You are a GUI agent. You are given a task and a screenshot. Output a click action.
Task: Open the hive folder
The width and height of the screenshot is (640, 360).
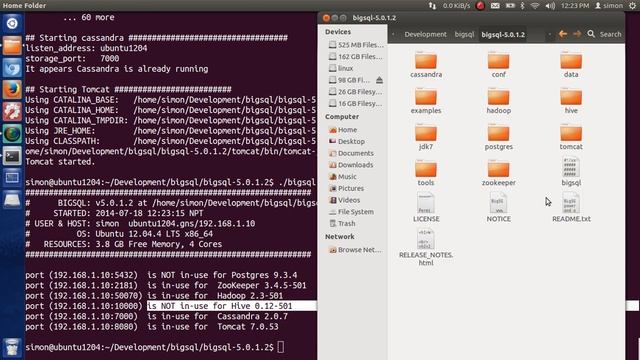point(571,100)
